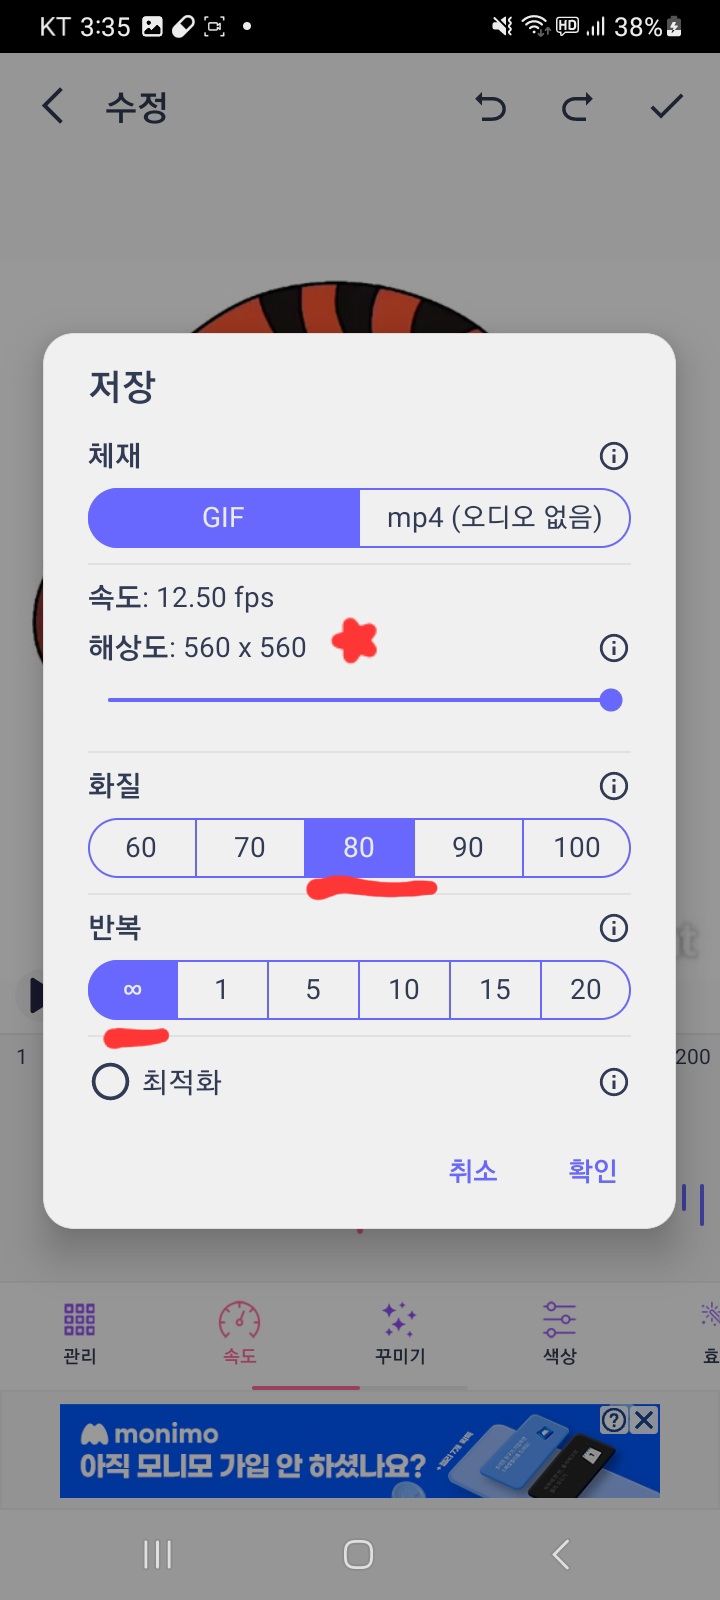Image resolution: width=720 pixels, height=1600 pixels.
Task: Open the info icon for 최적화
Action: 613,1082
